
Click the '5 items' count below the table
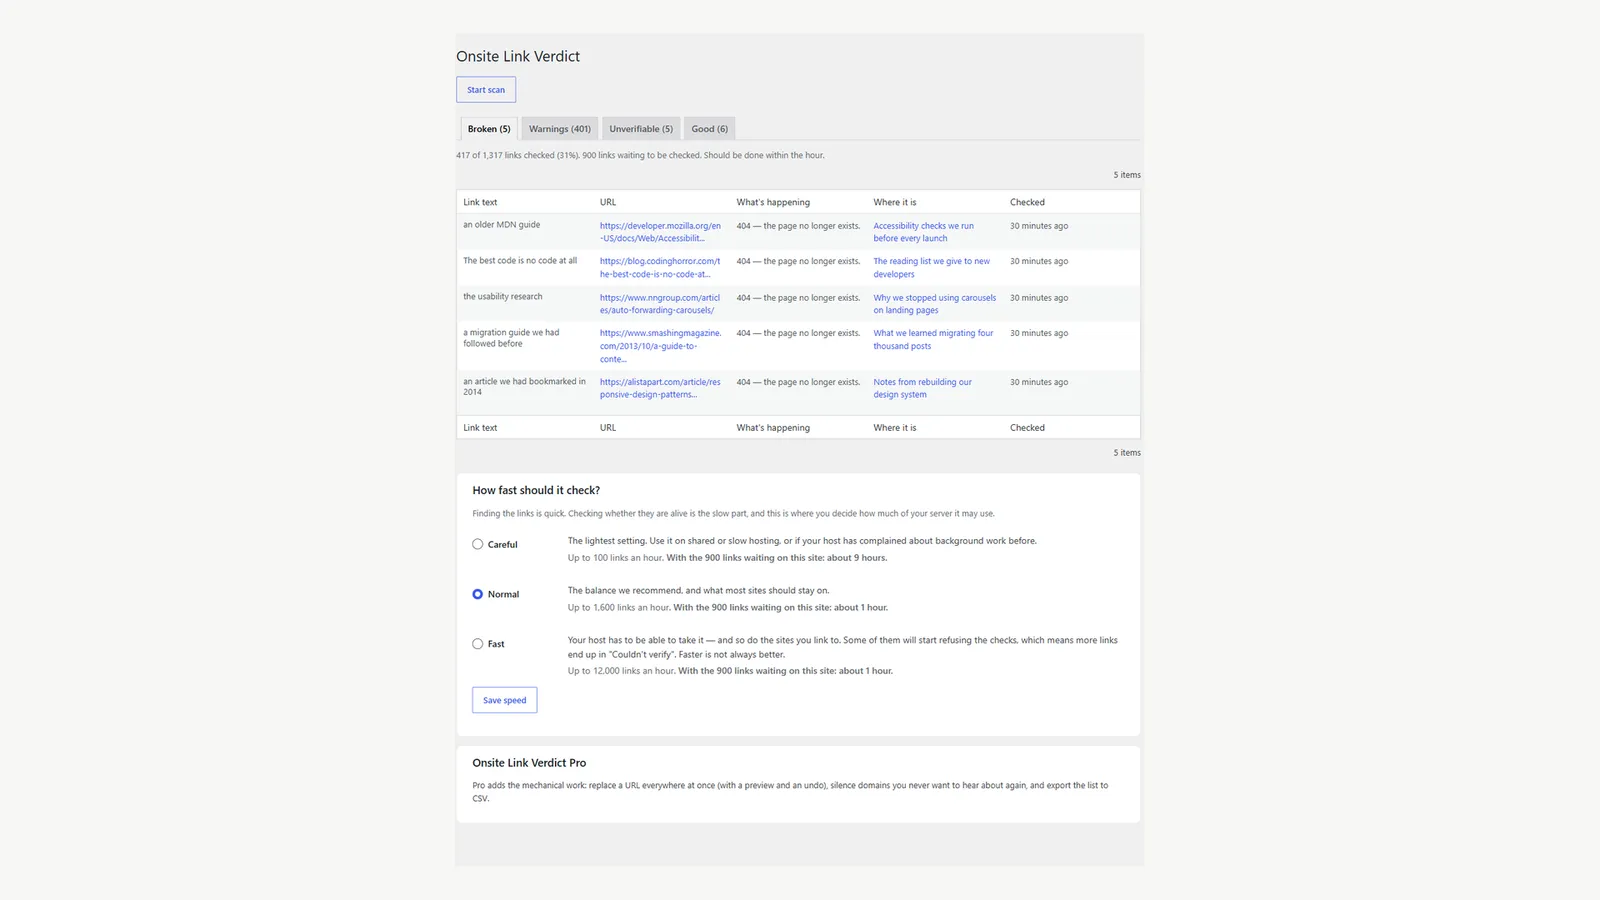click(1127, 453)
